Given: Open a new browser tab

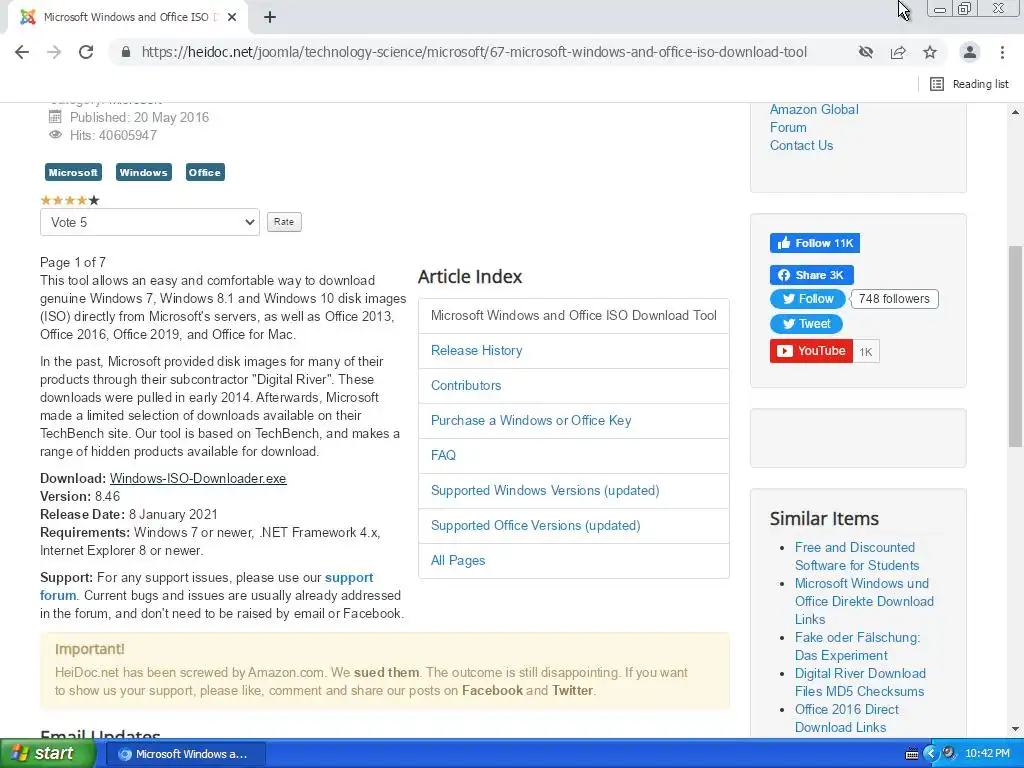Looking at the screenshot, I should click(x=270, y=18).
